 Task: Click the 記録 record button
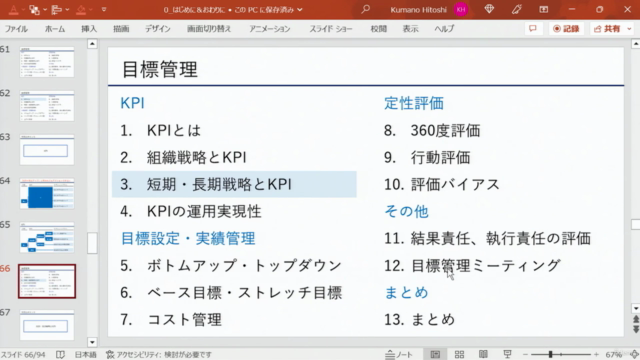[x=566, y=29]
